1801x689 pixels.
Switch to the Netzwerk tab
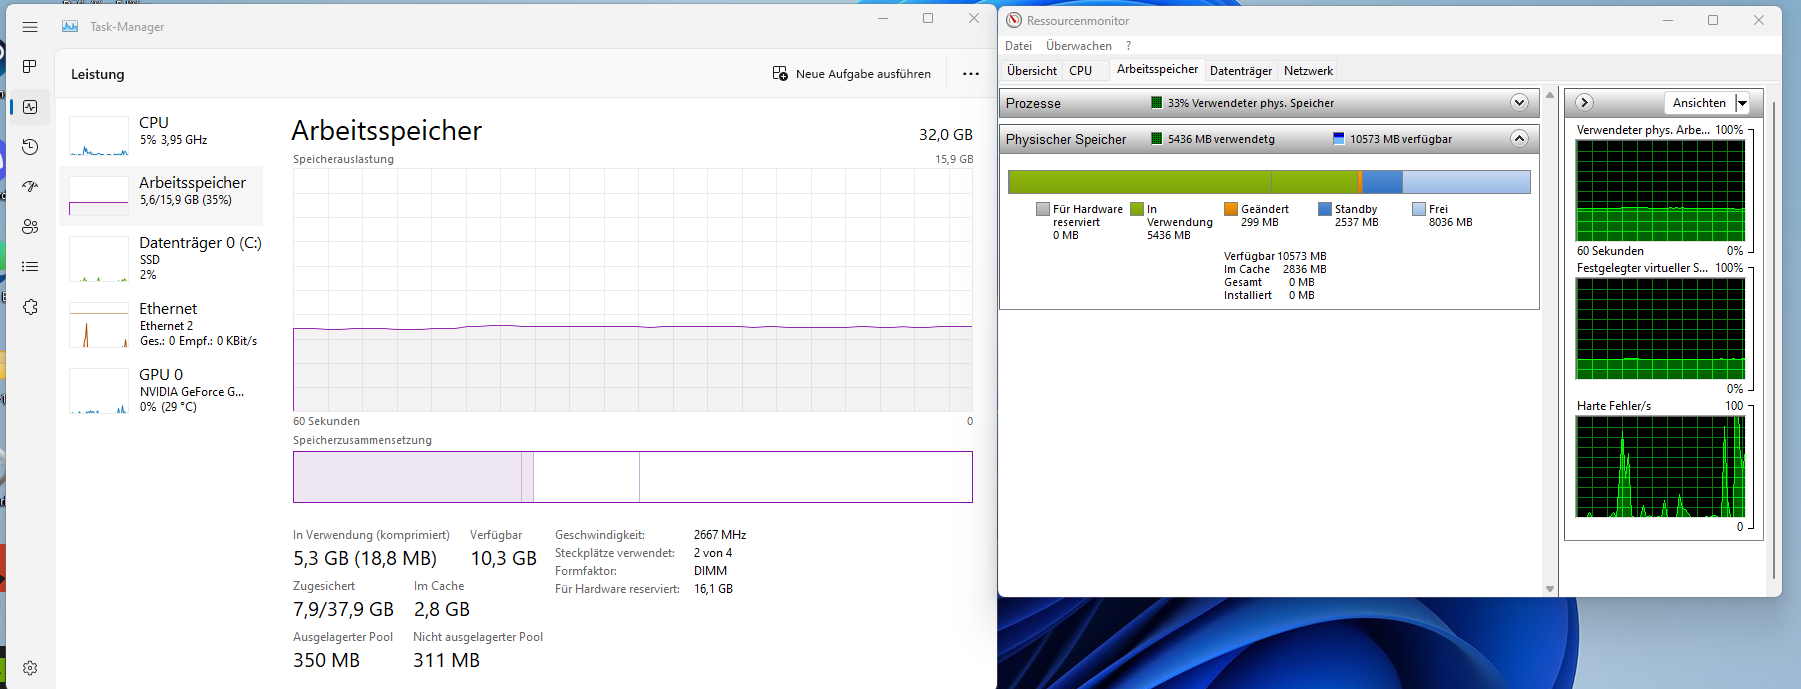(1308, 71)
